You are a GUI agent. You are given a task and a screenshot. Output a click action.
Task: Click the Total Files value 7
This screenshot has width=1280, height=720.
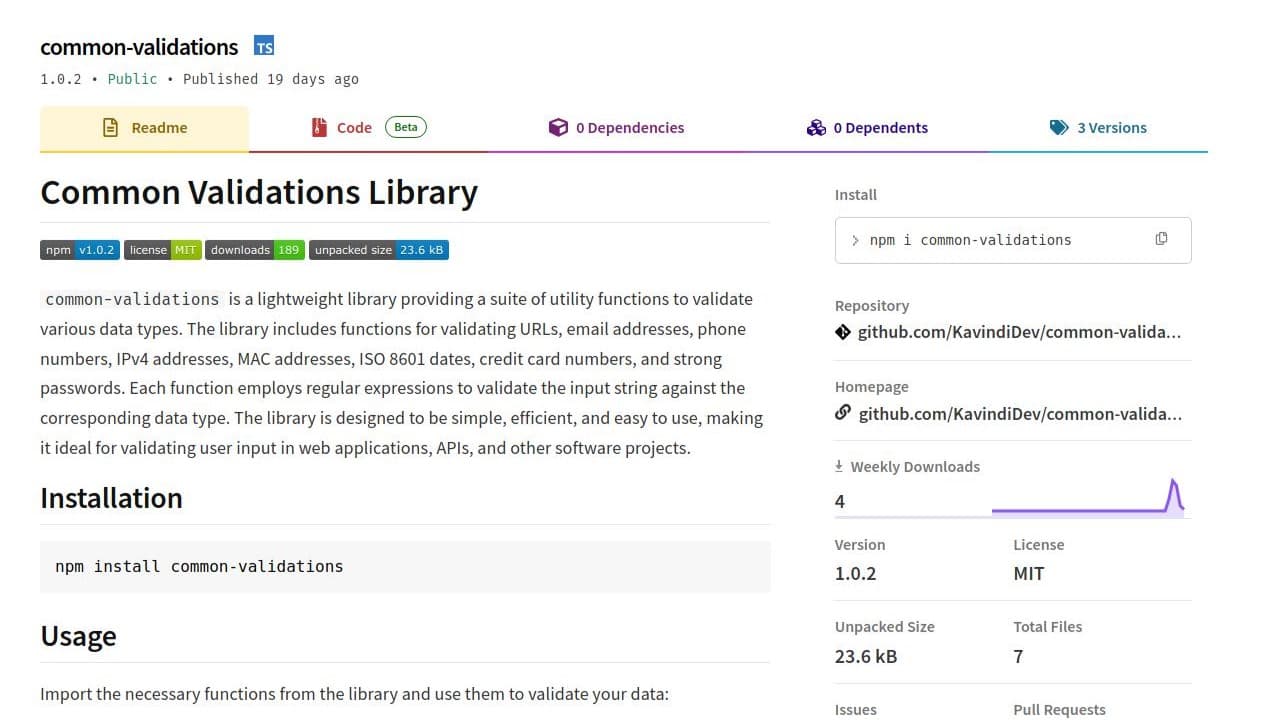[x=1018, y=656]
